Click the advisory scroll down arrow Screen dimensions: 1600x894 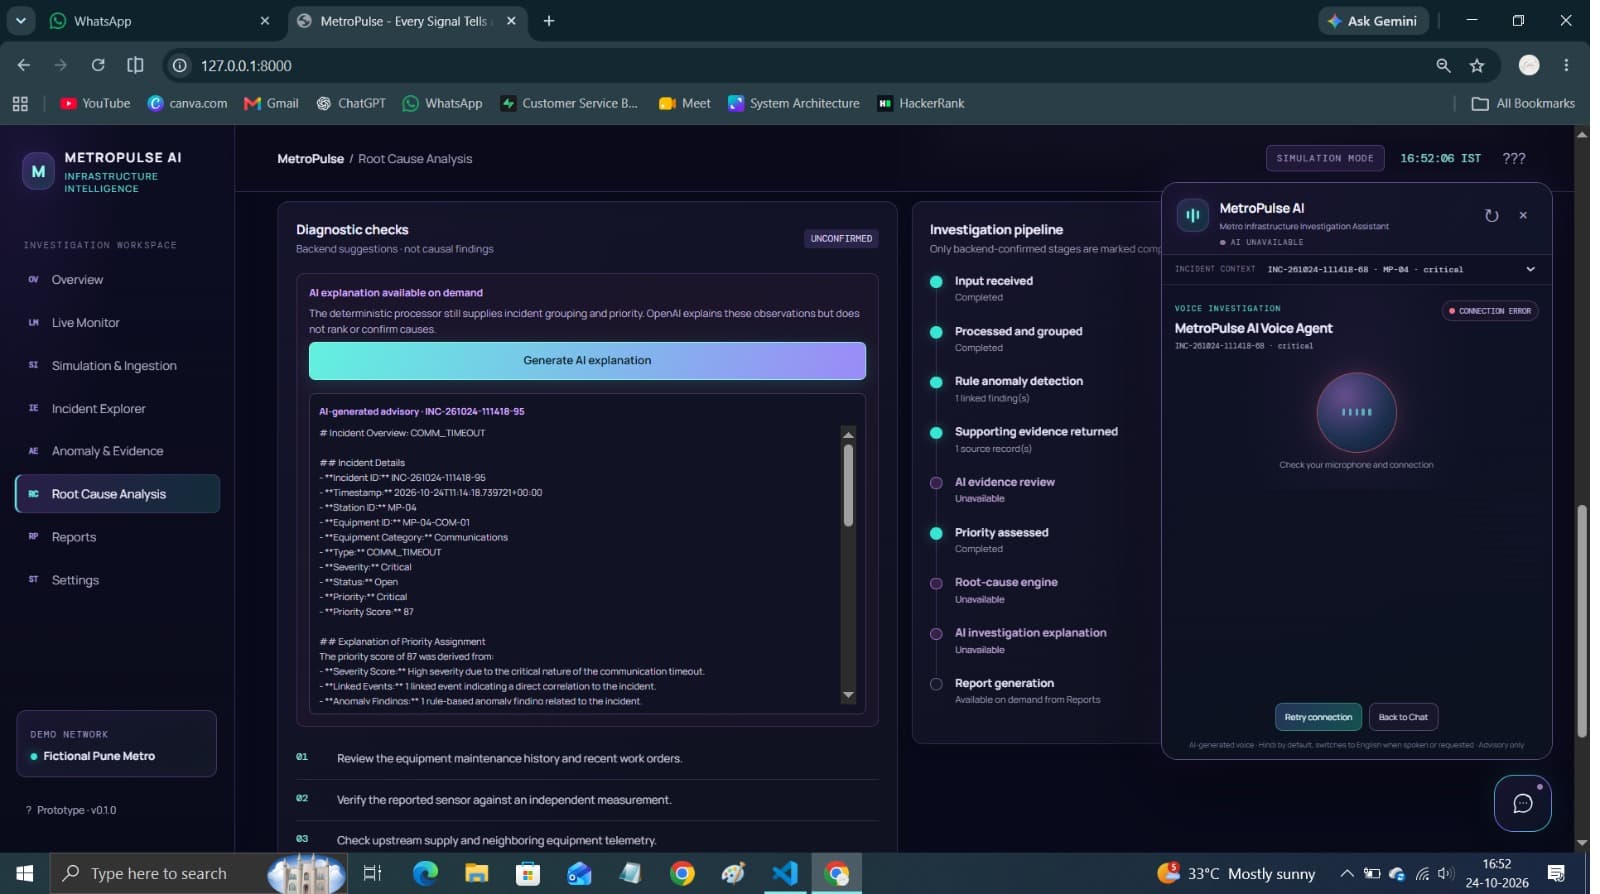pos(848,695)
